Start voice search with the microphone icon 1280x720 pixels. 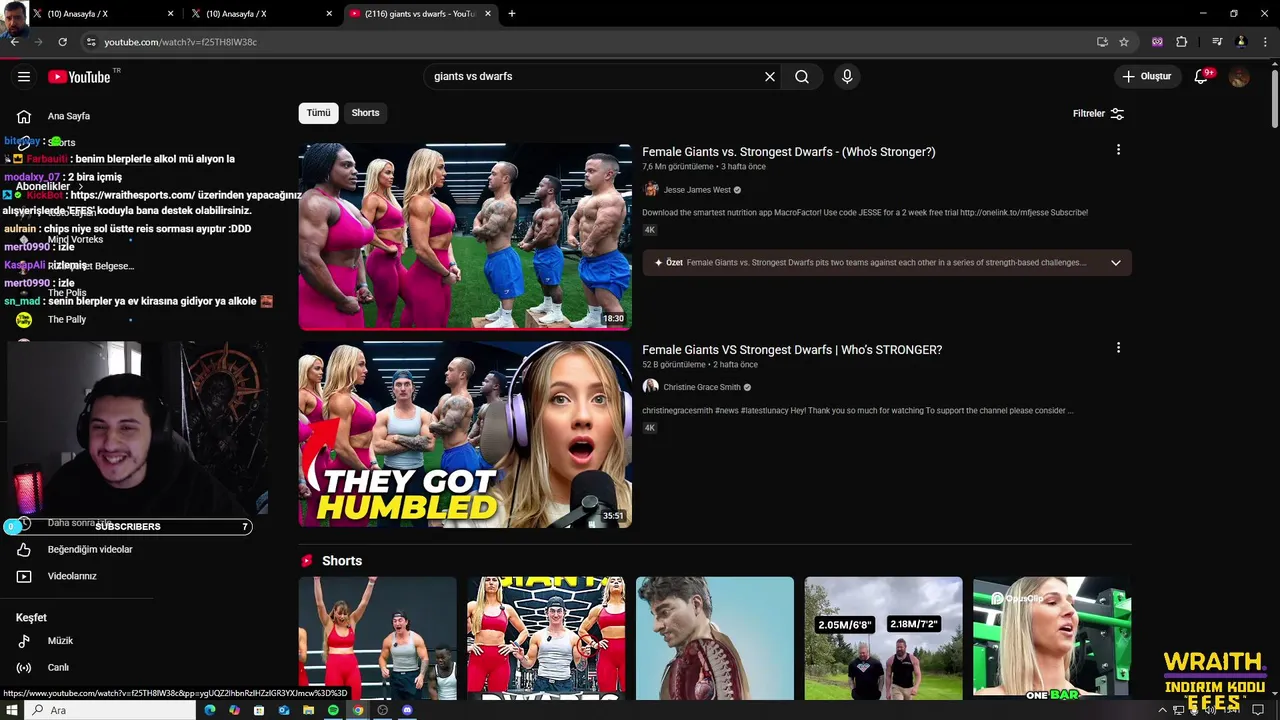(847, 77)
